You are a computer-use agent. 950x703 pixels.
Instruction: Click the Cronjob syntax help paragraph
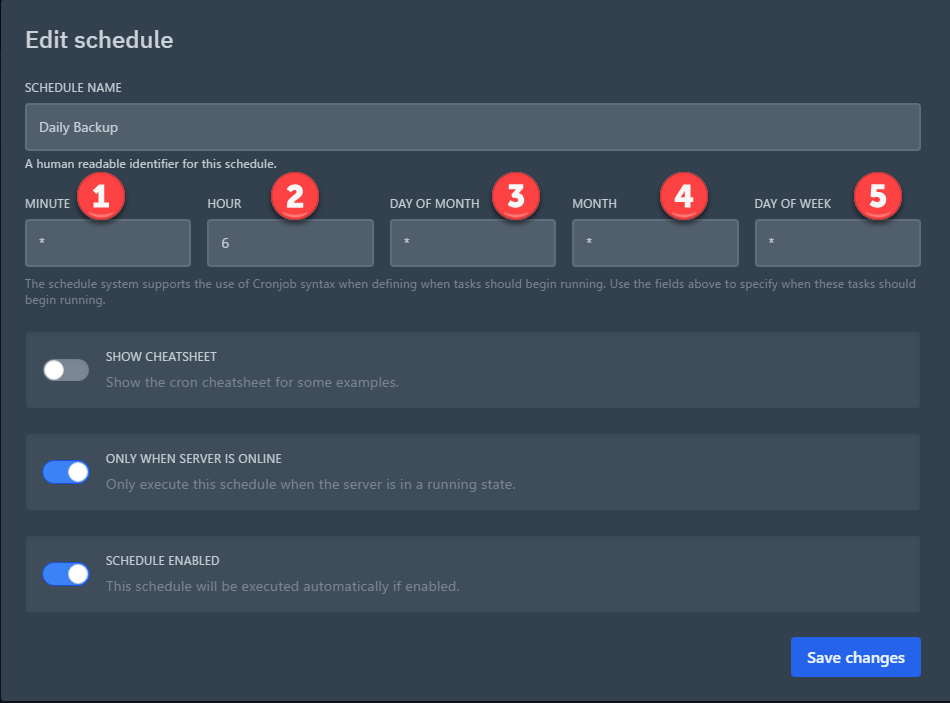pos(470,292)
